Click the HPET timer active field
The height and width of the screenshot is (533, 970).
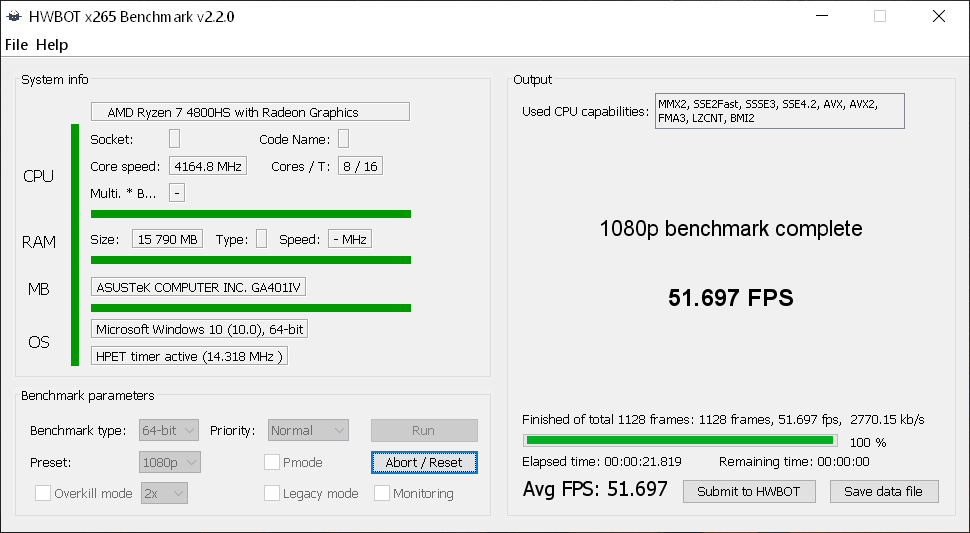pos(189,356)
